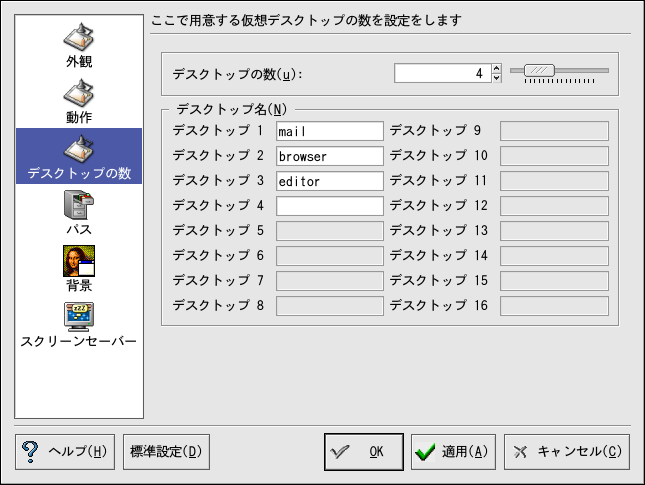
Task: Focus the デスクトップ 2 field 'browser'
Action: 329,156
